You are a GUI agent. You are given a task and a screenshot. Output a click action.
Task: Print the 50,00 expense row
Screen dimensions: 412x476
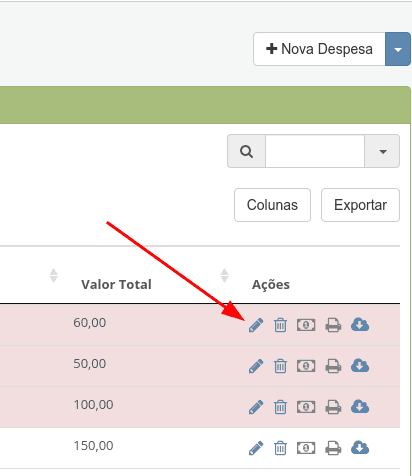[x=333, y=366]
